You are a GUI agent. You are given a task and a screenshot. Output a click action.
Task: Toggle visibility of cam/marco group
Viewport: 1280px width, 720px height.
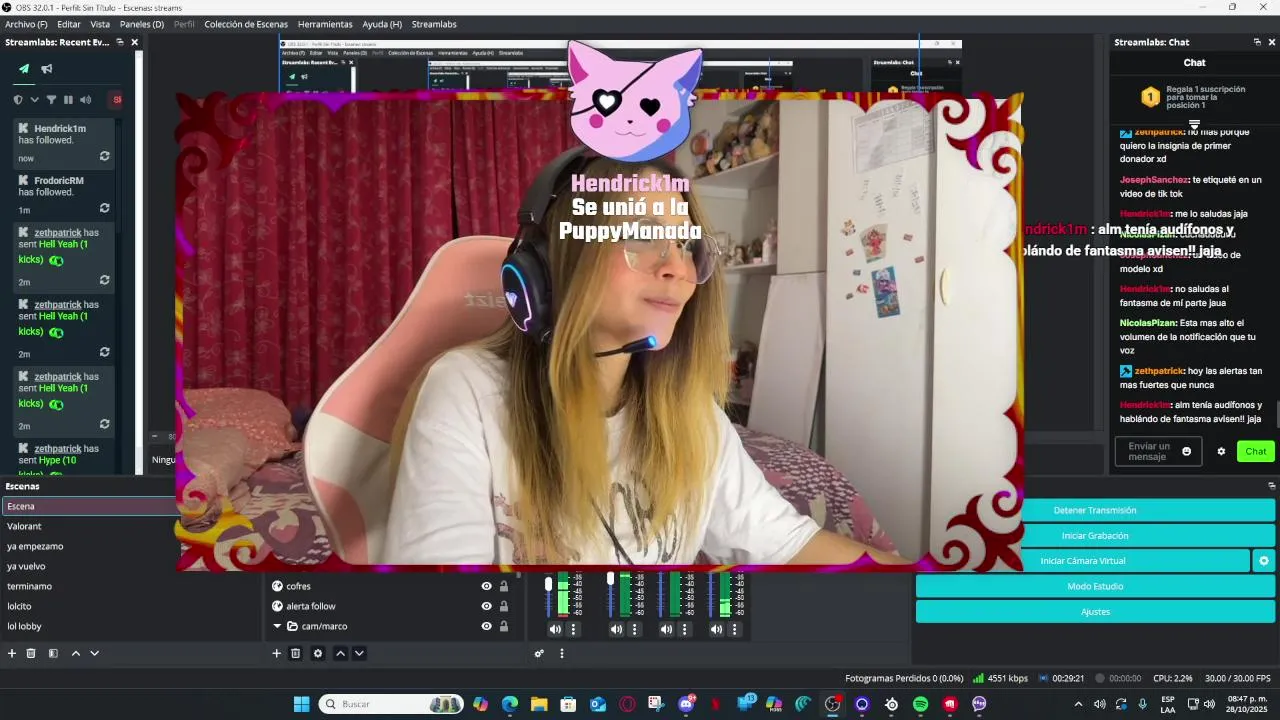(487, 626)
